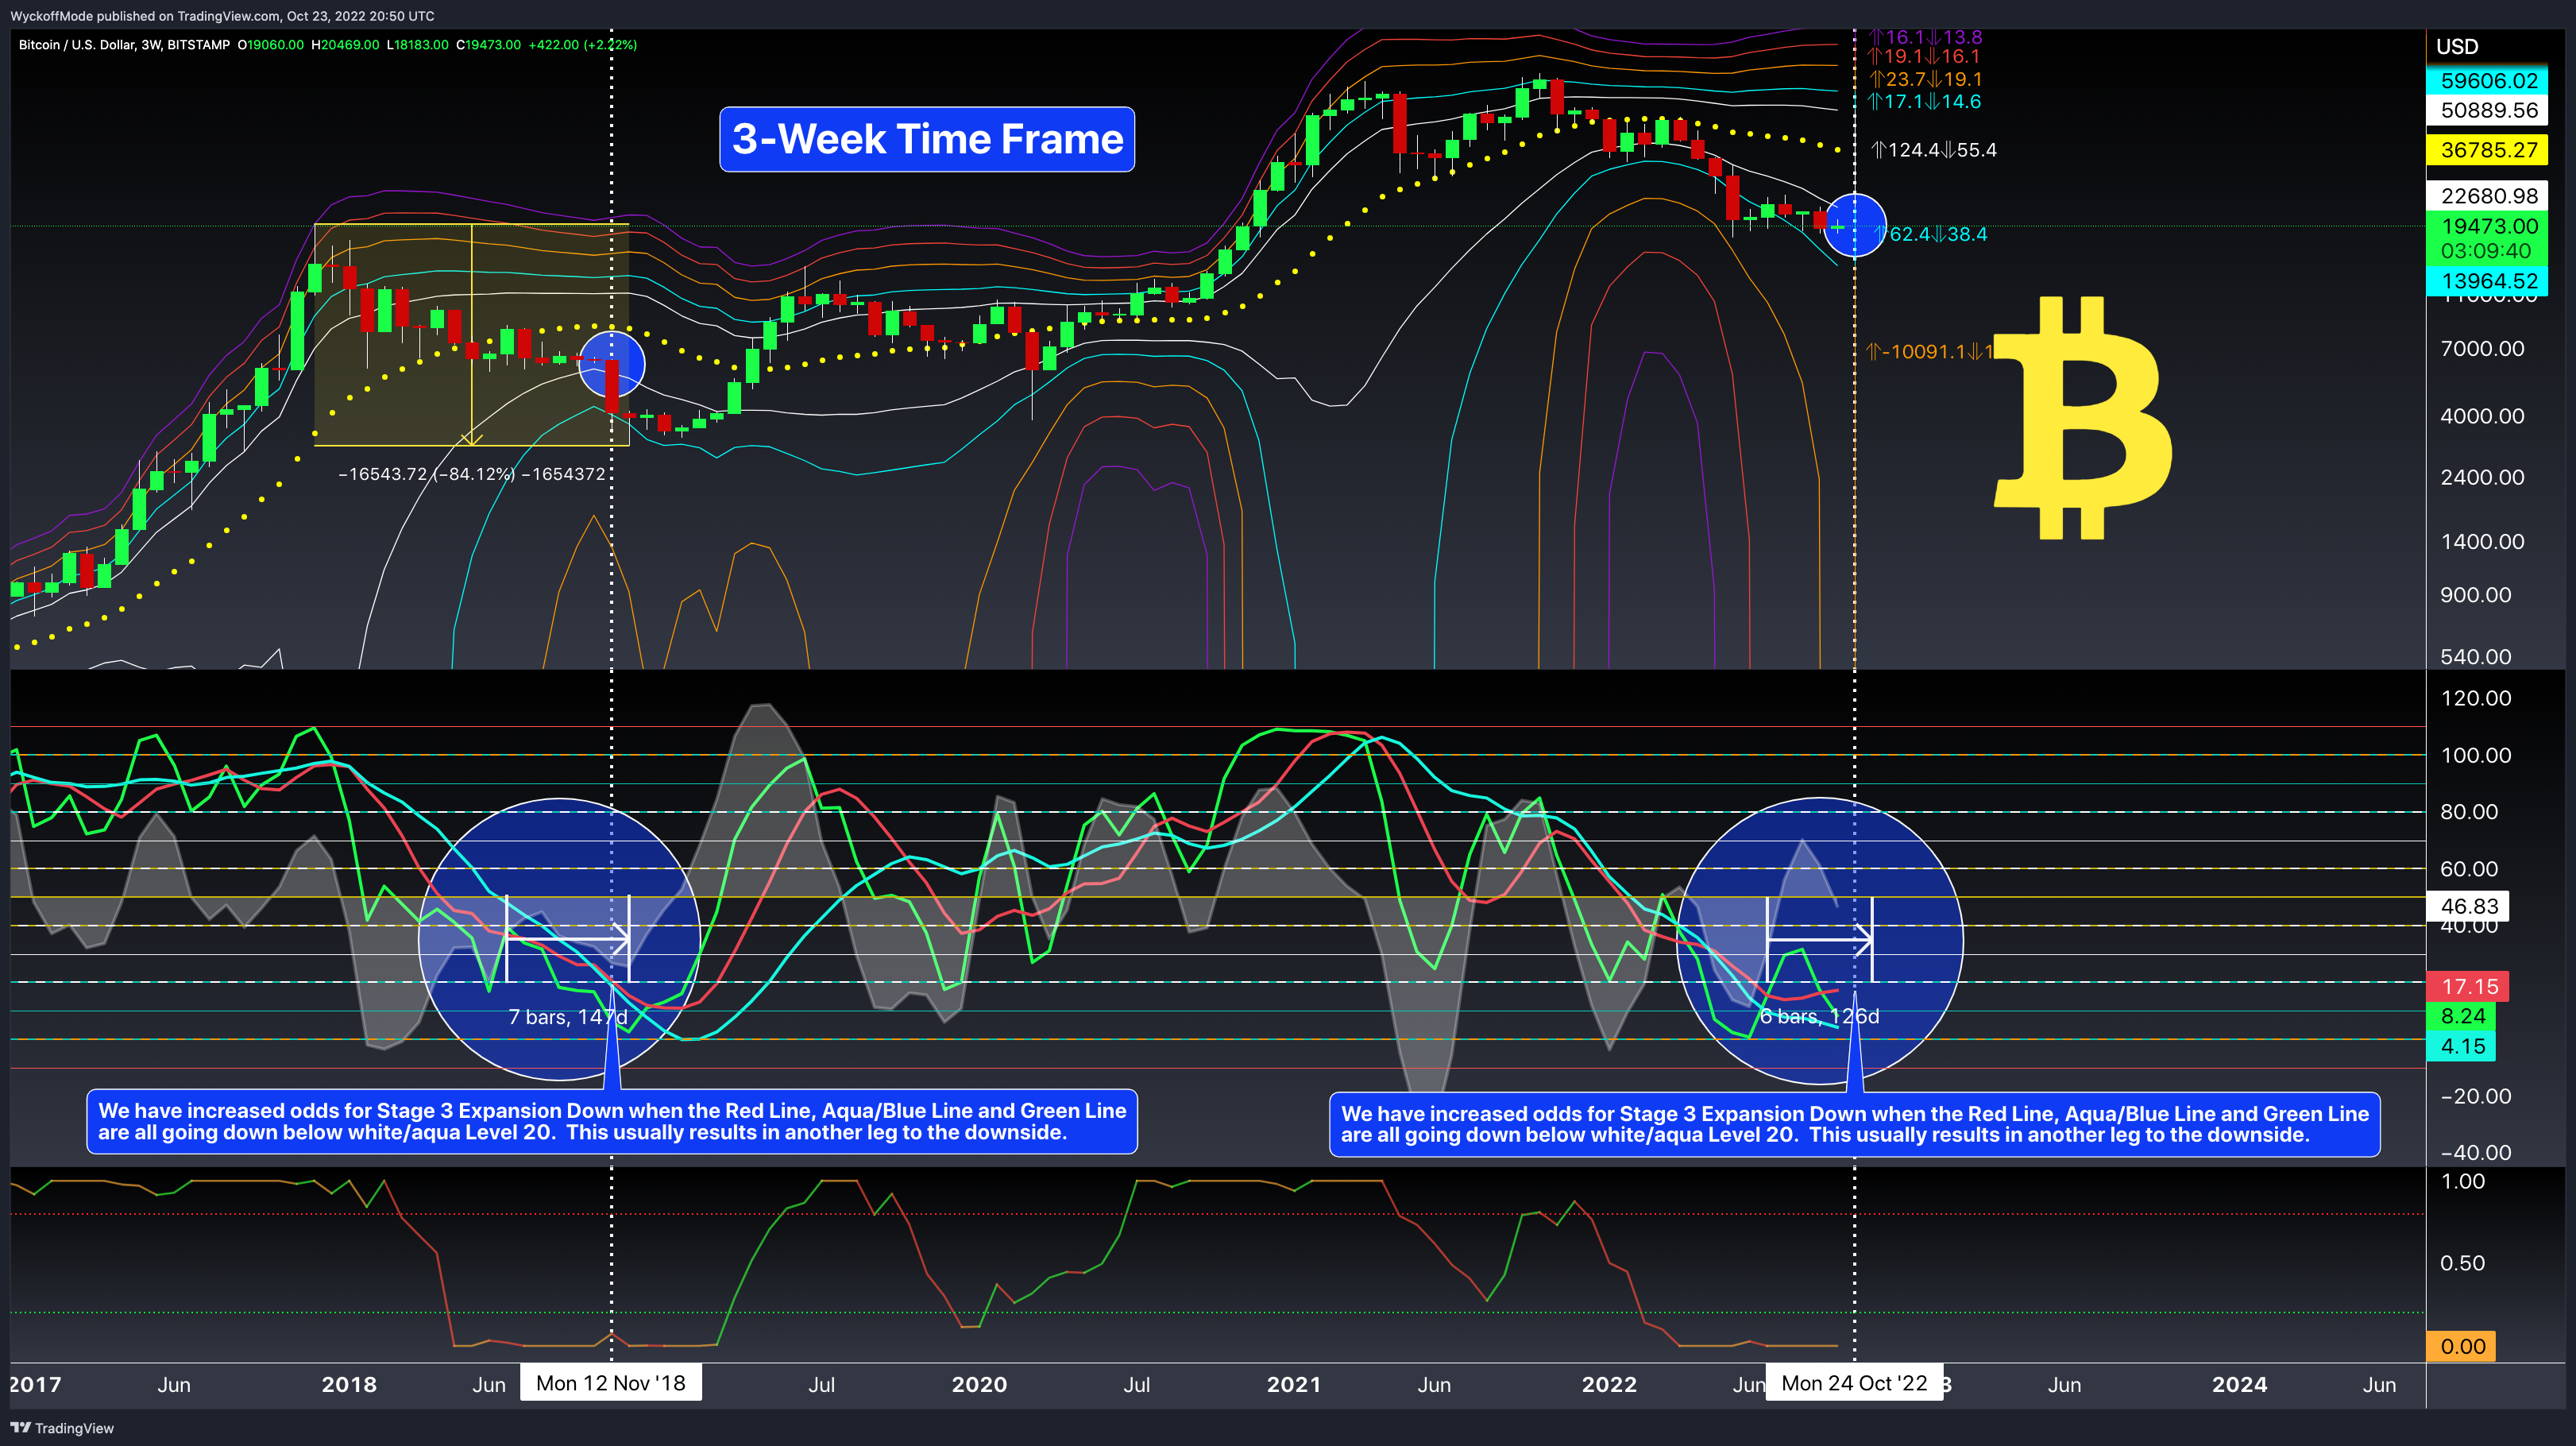Click the 46.83 oscillator value label
The image size is (2576, 1446).
[x=2468, y=906]
